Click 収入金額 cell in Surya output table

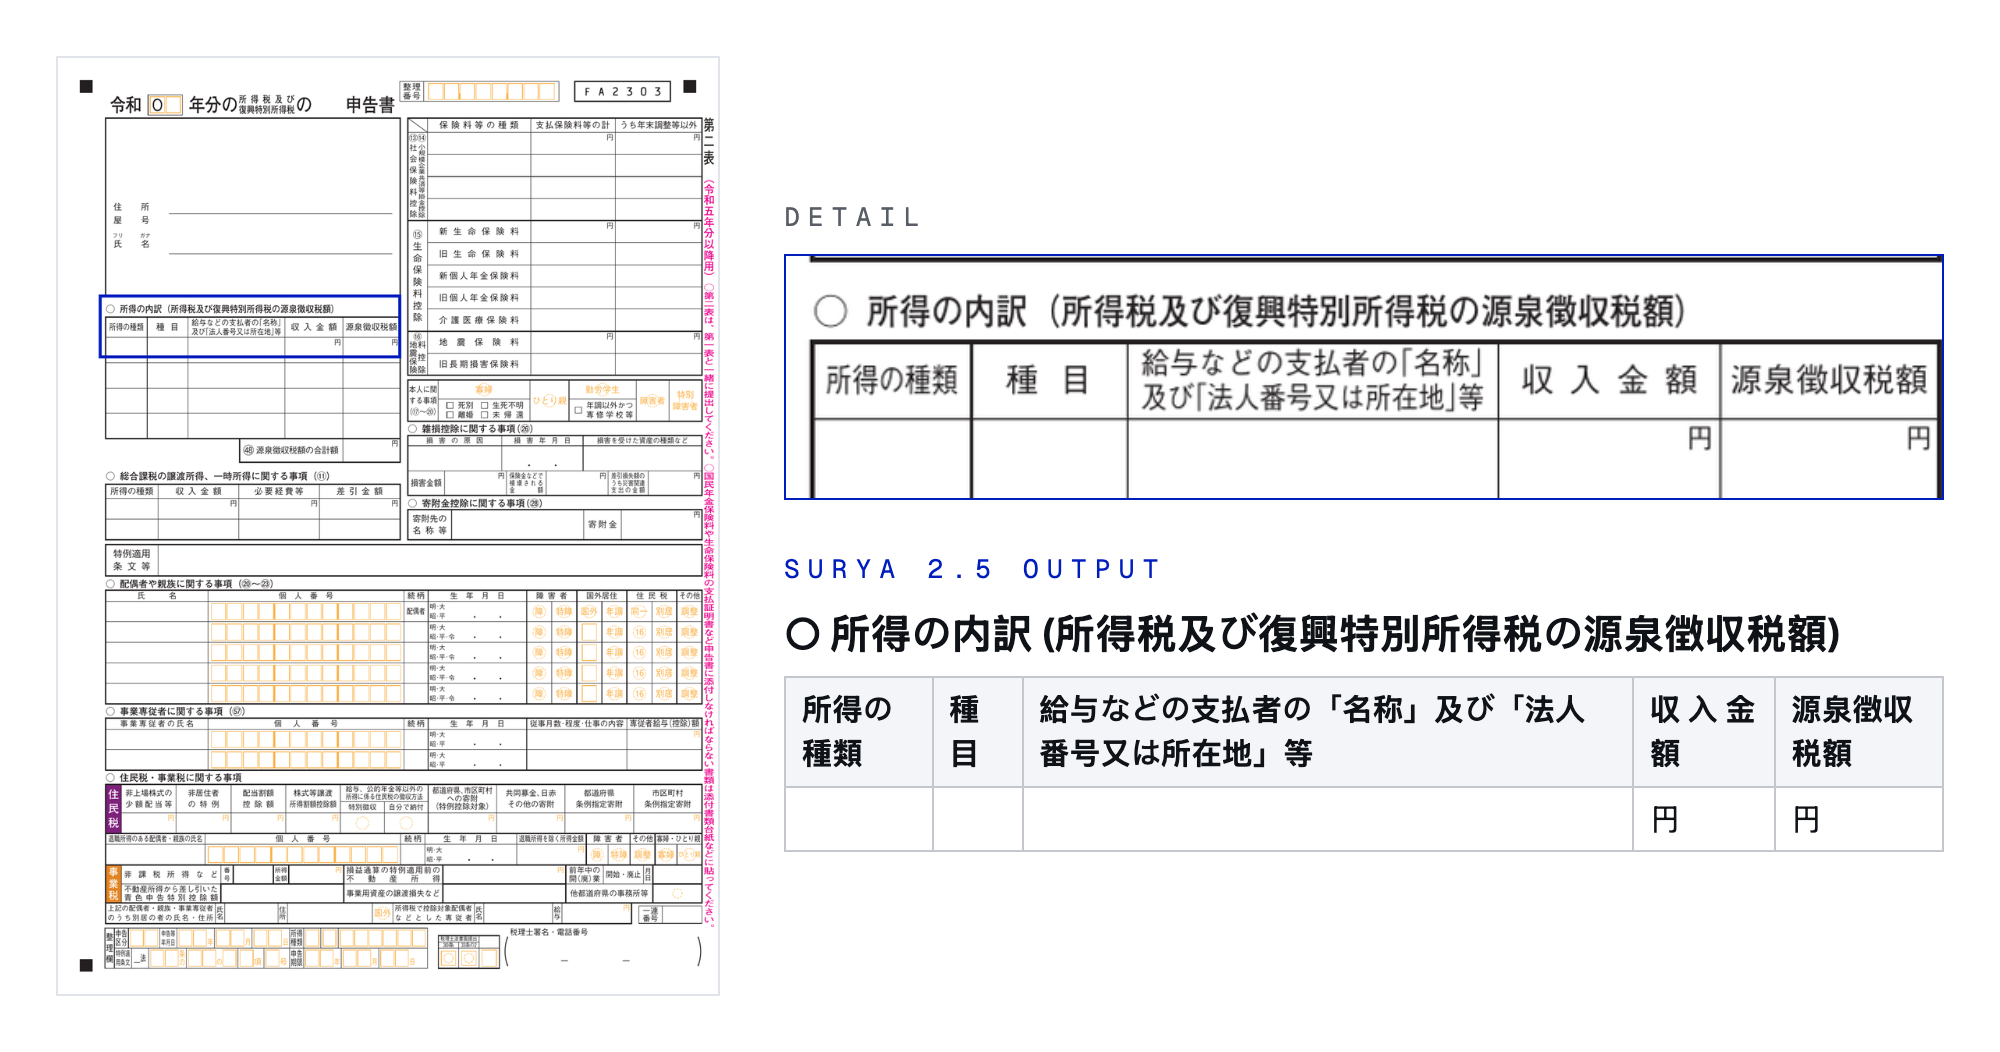point(1704,731)
